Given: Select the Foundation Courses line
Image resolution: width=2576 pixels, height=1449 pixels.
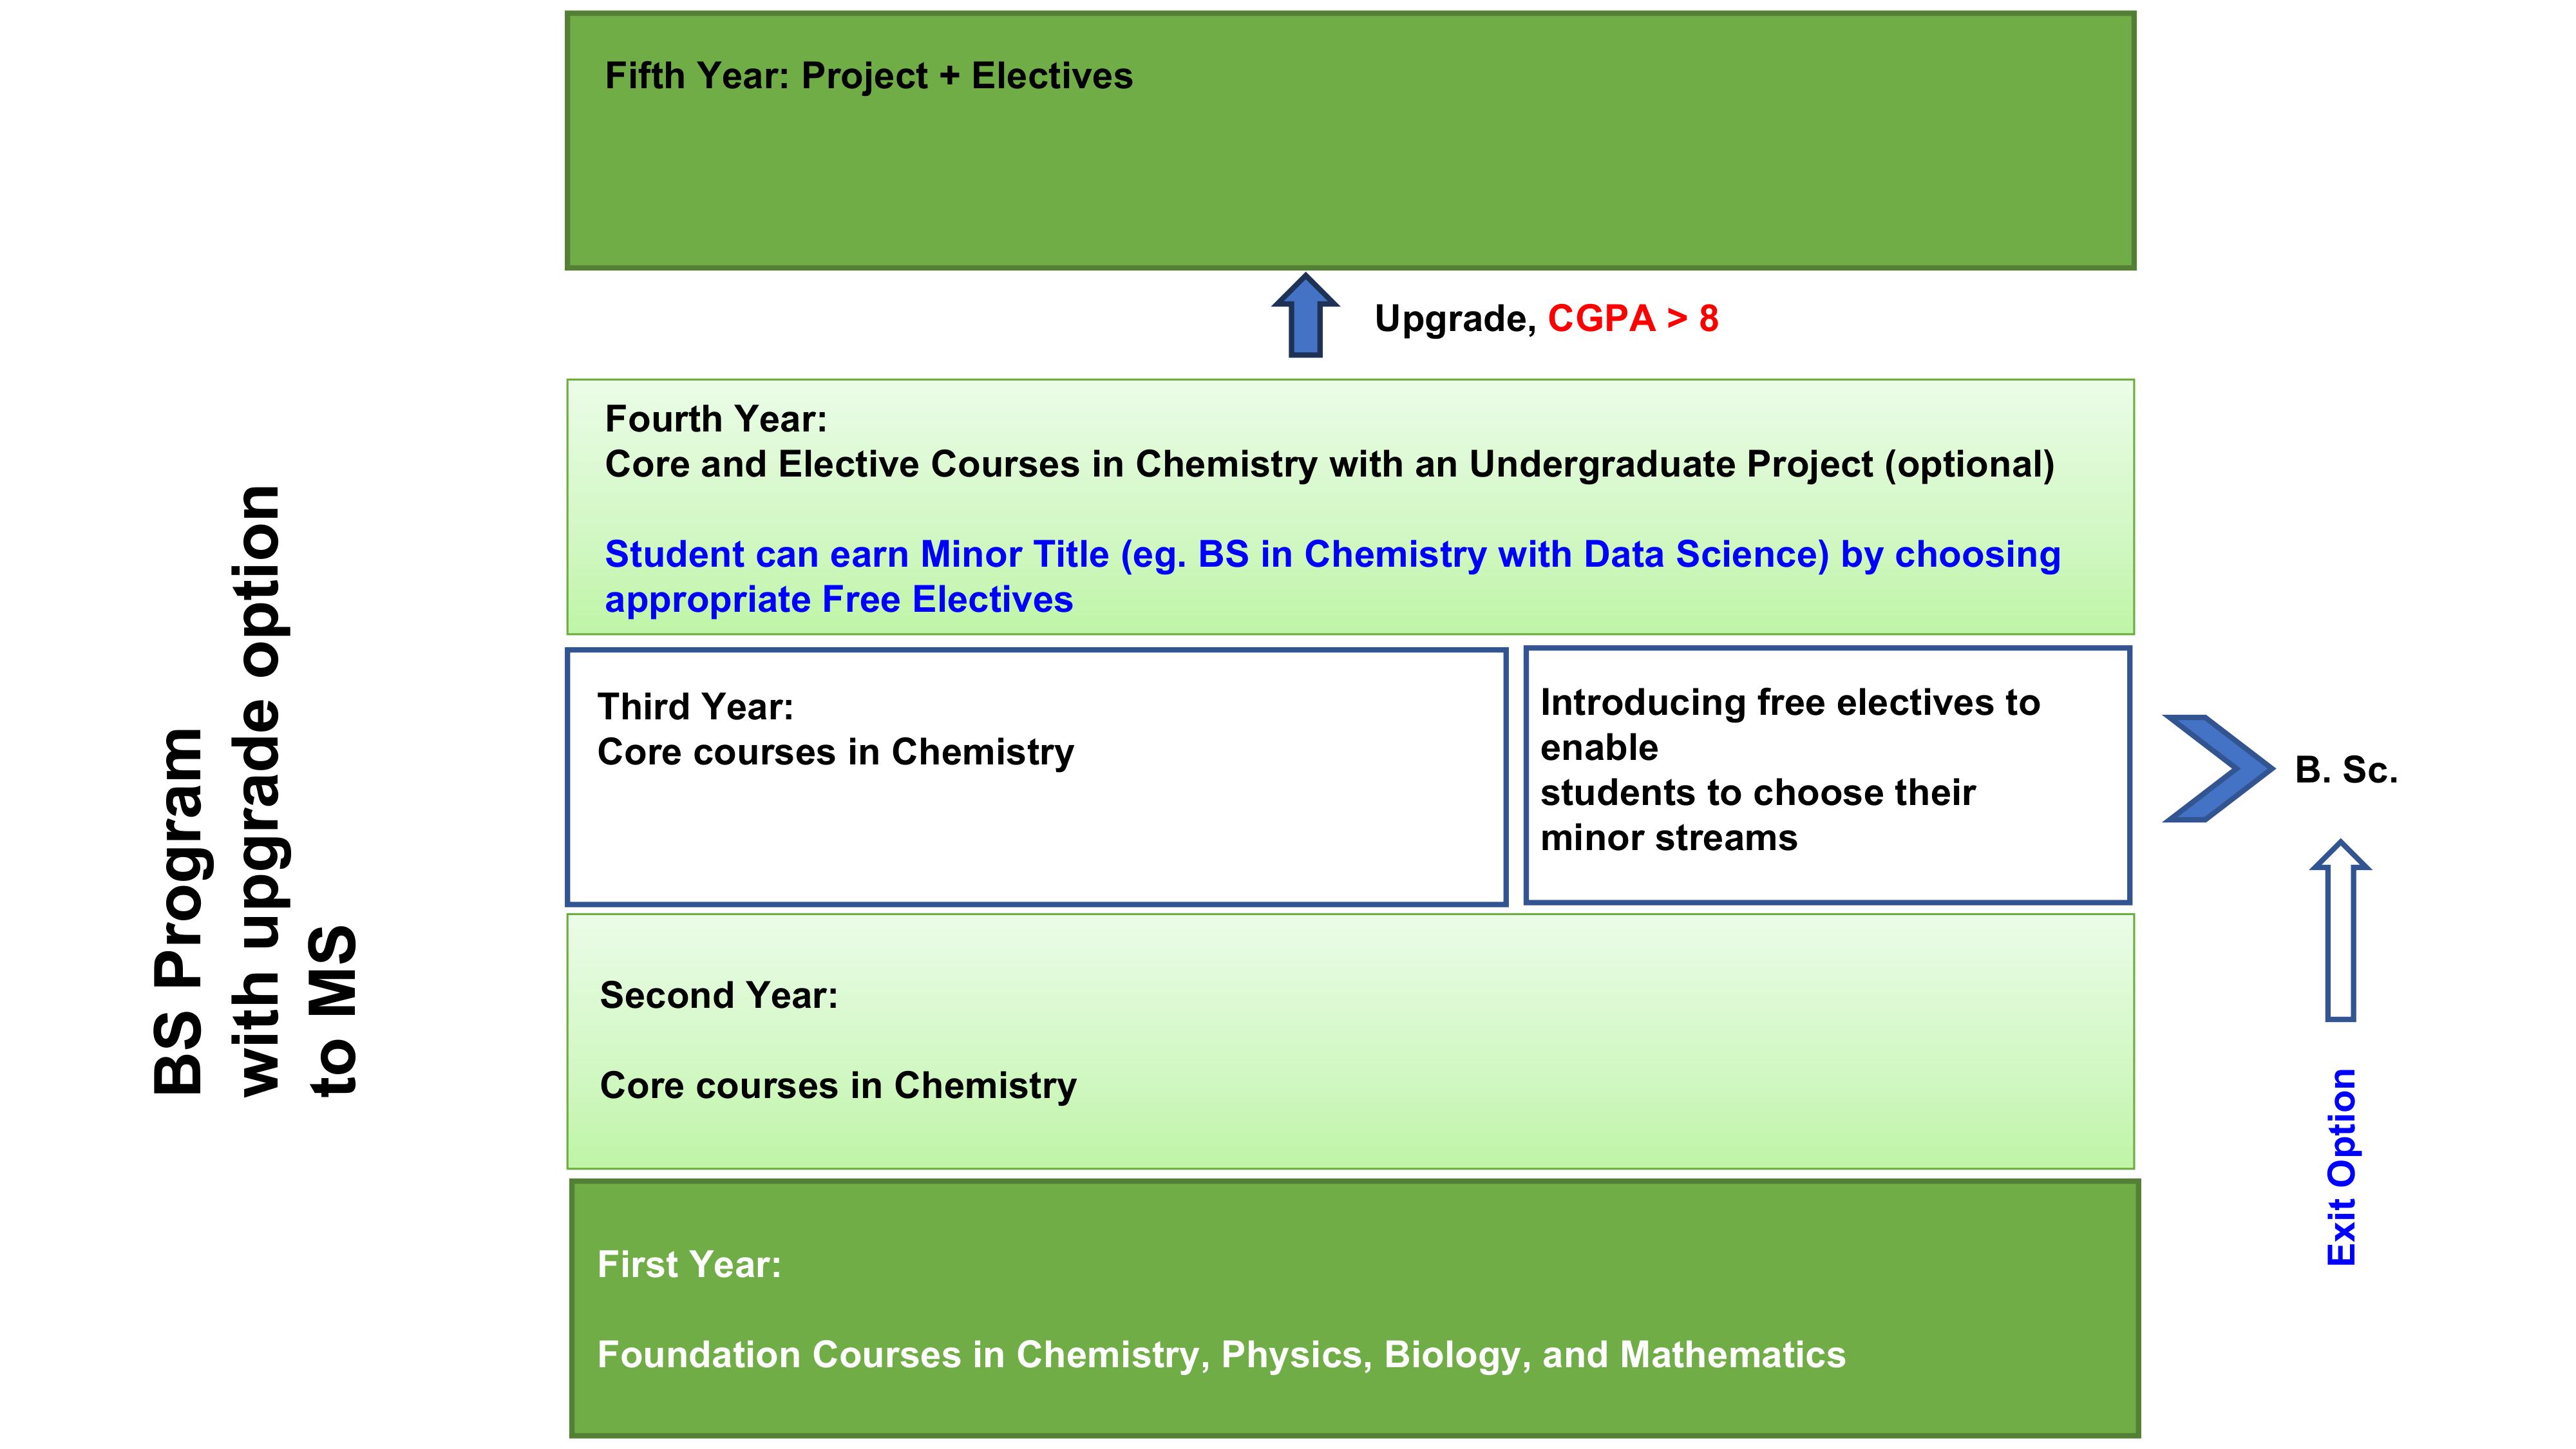Looking at the screenshot, I should (1221, 1355).
